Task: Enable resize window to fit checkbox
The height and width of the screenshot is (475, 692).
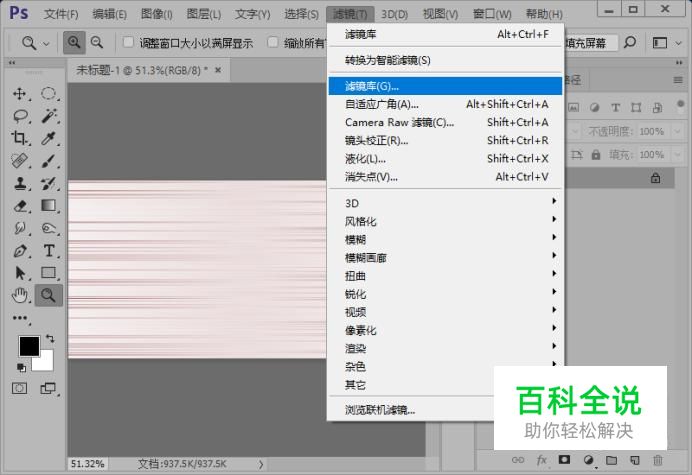Action: pyautogui.click(x=128, y=42)
